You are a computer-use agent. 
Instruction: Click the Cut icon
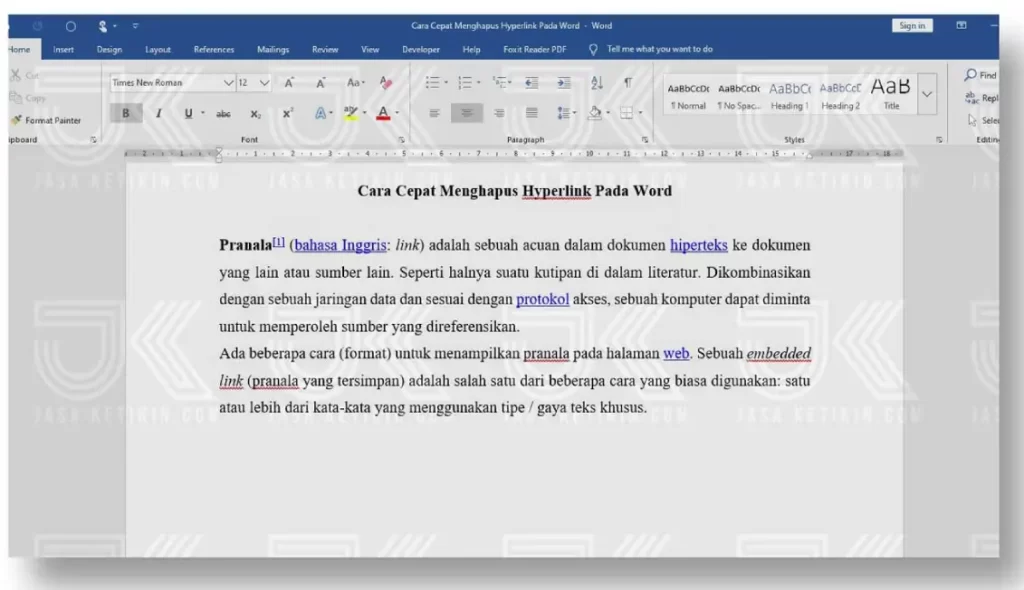click(16, 75)
